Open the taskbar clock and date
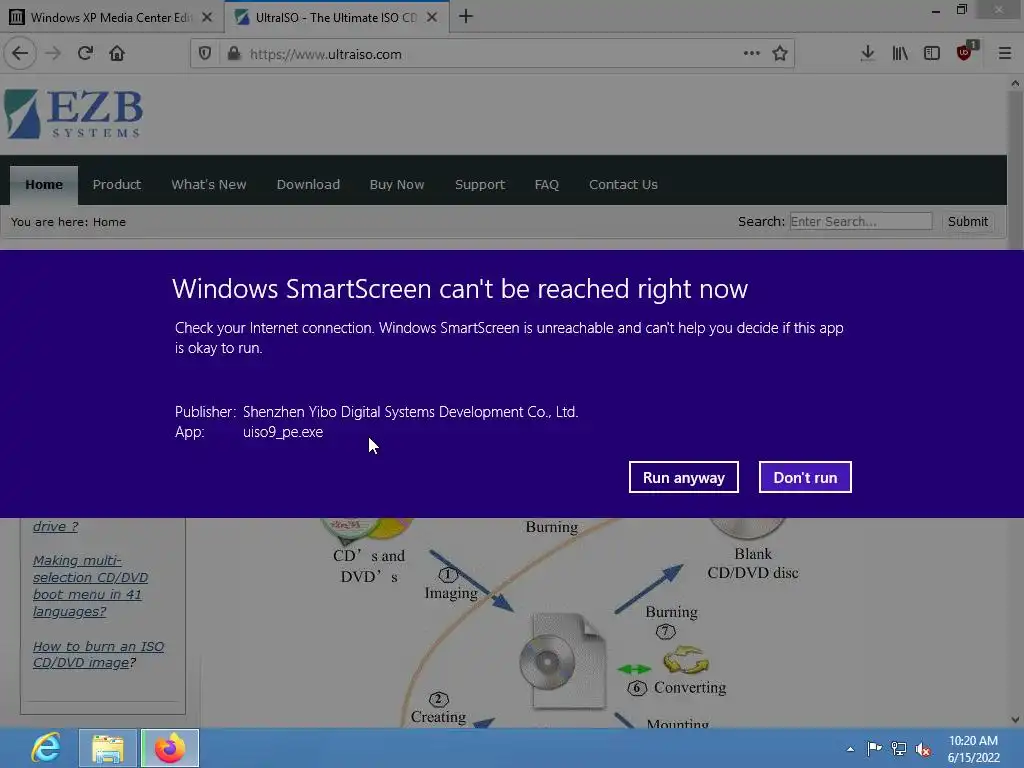 click(x=973, y=748)
